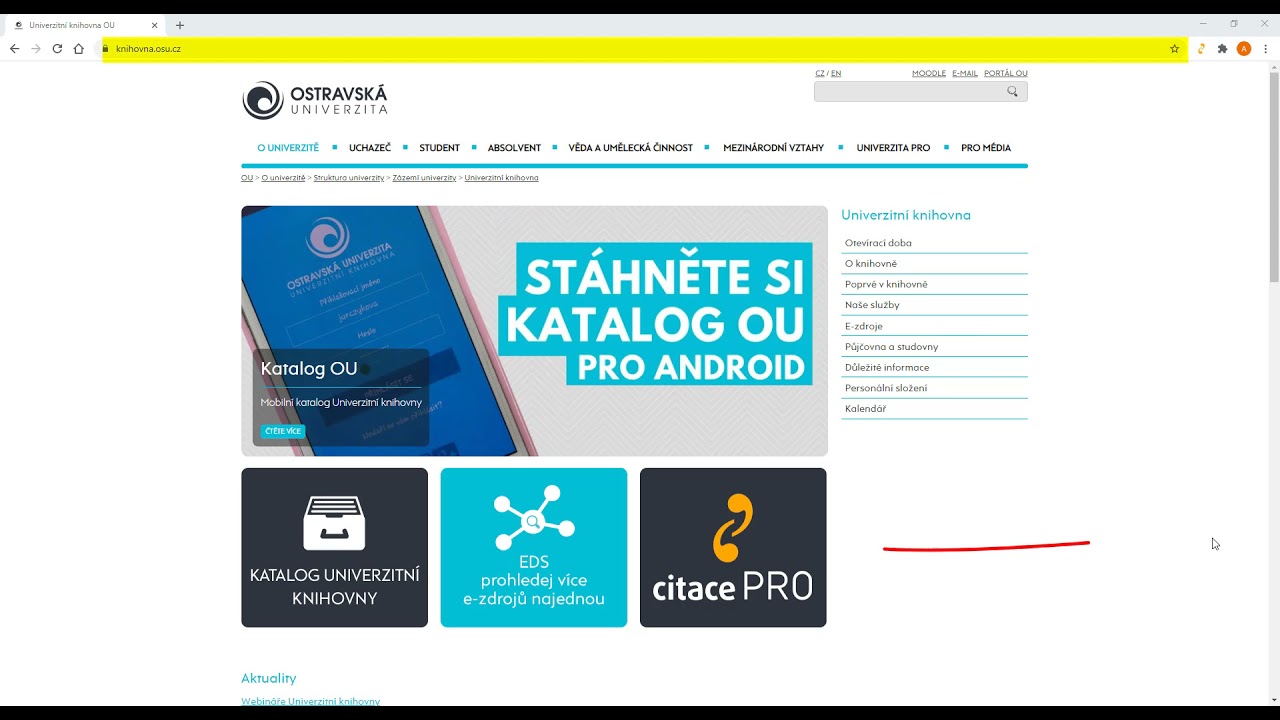Click the Zázemí univerzity breadcrumb
Image resolution: width=1280 pixels, height=720 pixels.
424,178
